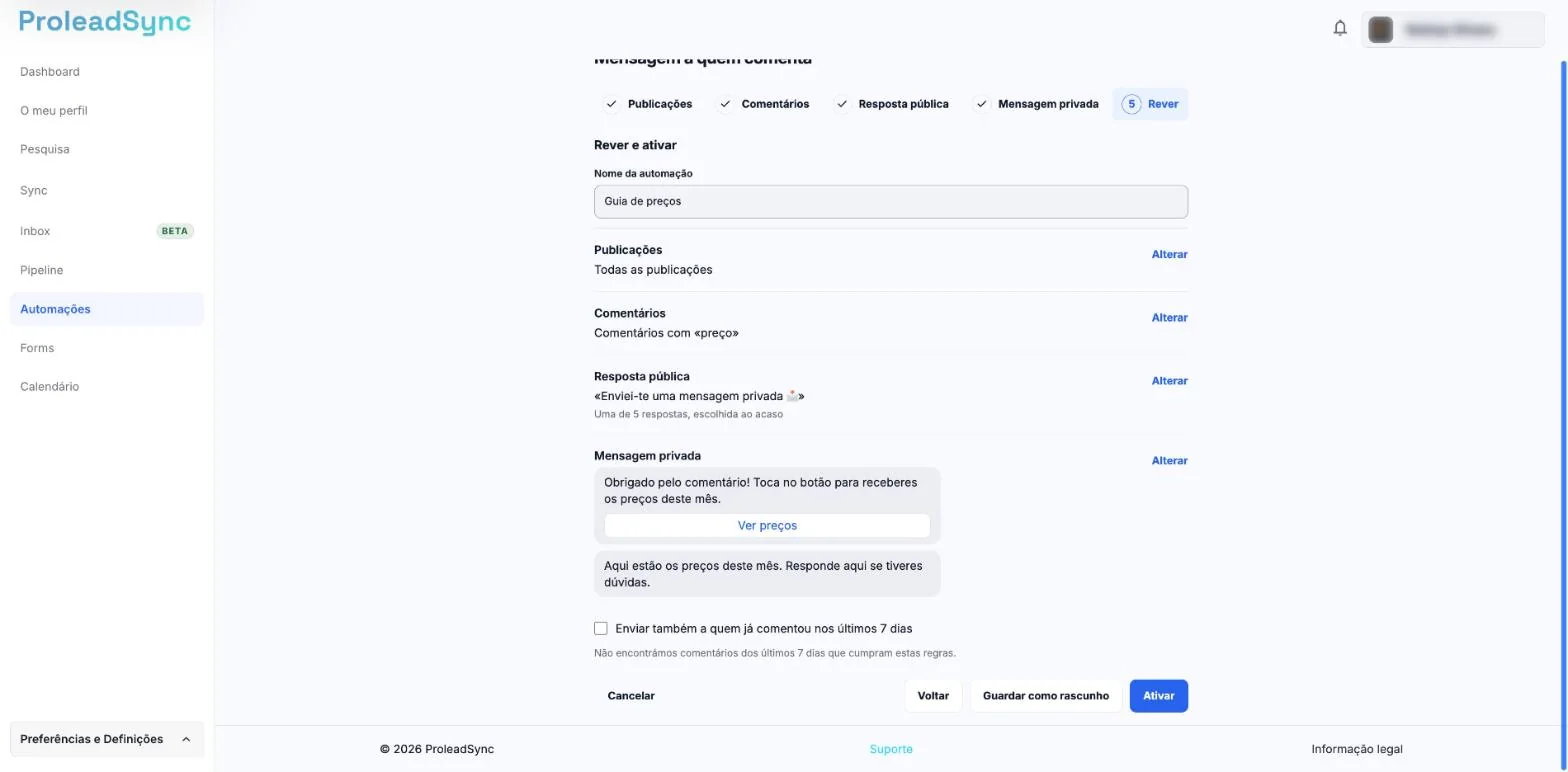Go to the Mensagem privada step
Screen dimensions: 1568x772
pyautogui.click(x=1036, y=104)
